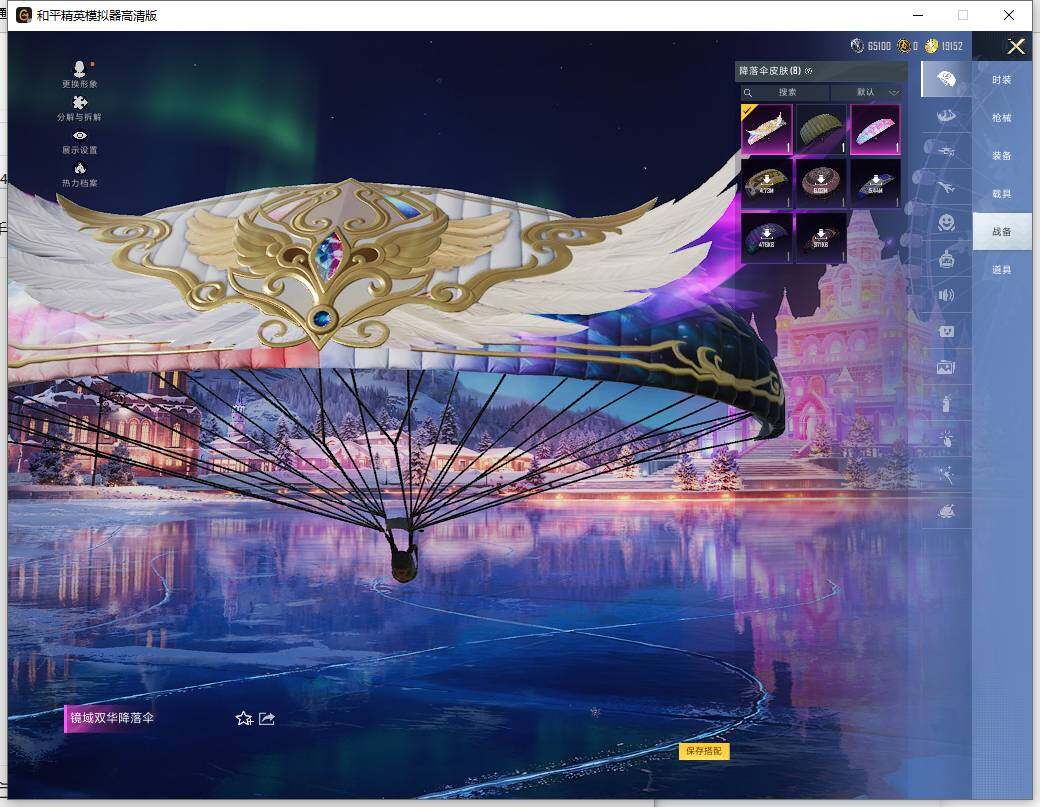Click the 搜索 search field
Image resolution: width=1040 pixels, height=807 pixels.
pyautogui.click(x=785, y=92)
